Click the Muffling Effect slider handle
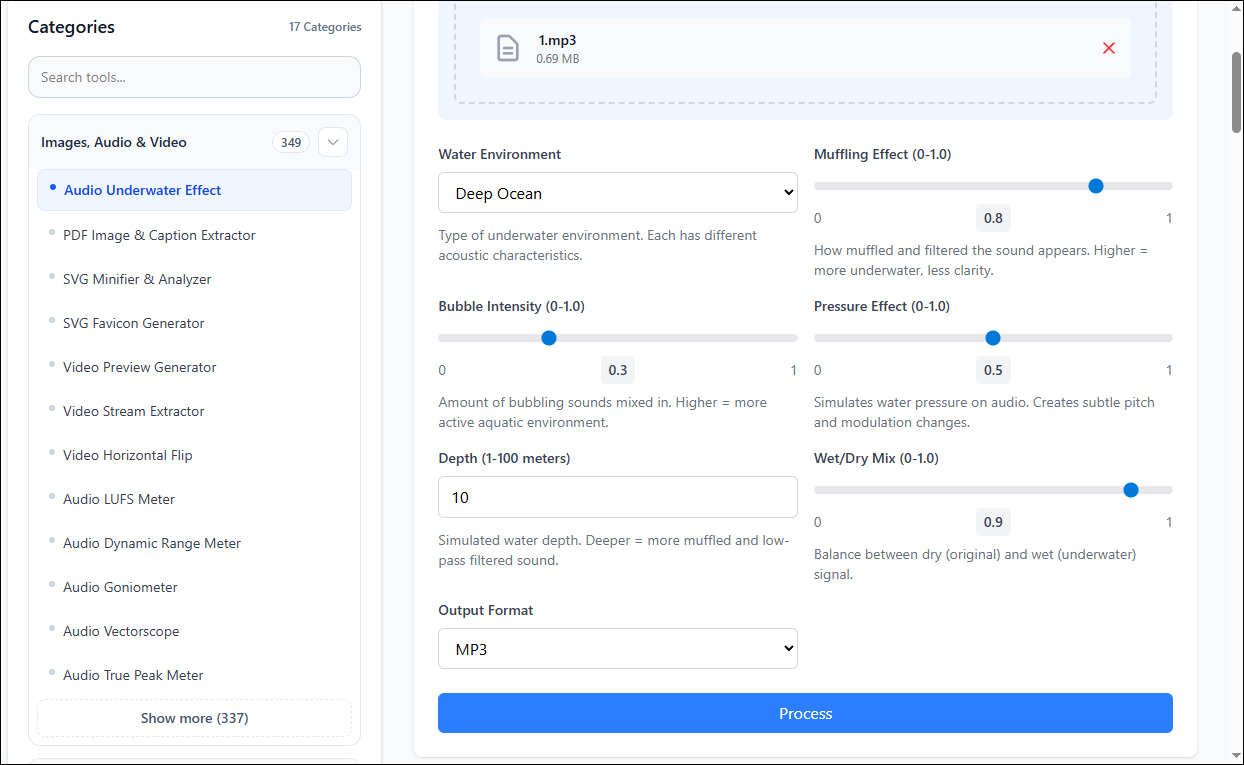Viewport: 1244px width, 765px height. click(x=1095, y=186)
